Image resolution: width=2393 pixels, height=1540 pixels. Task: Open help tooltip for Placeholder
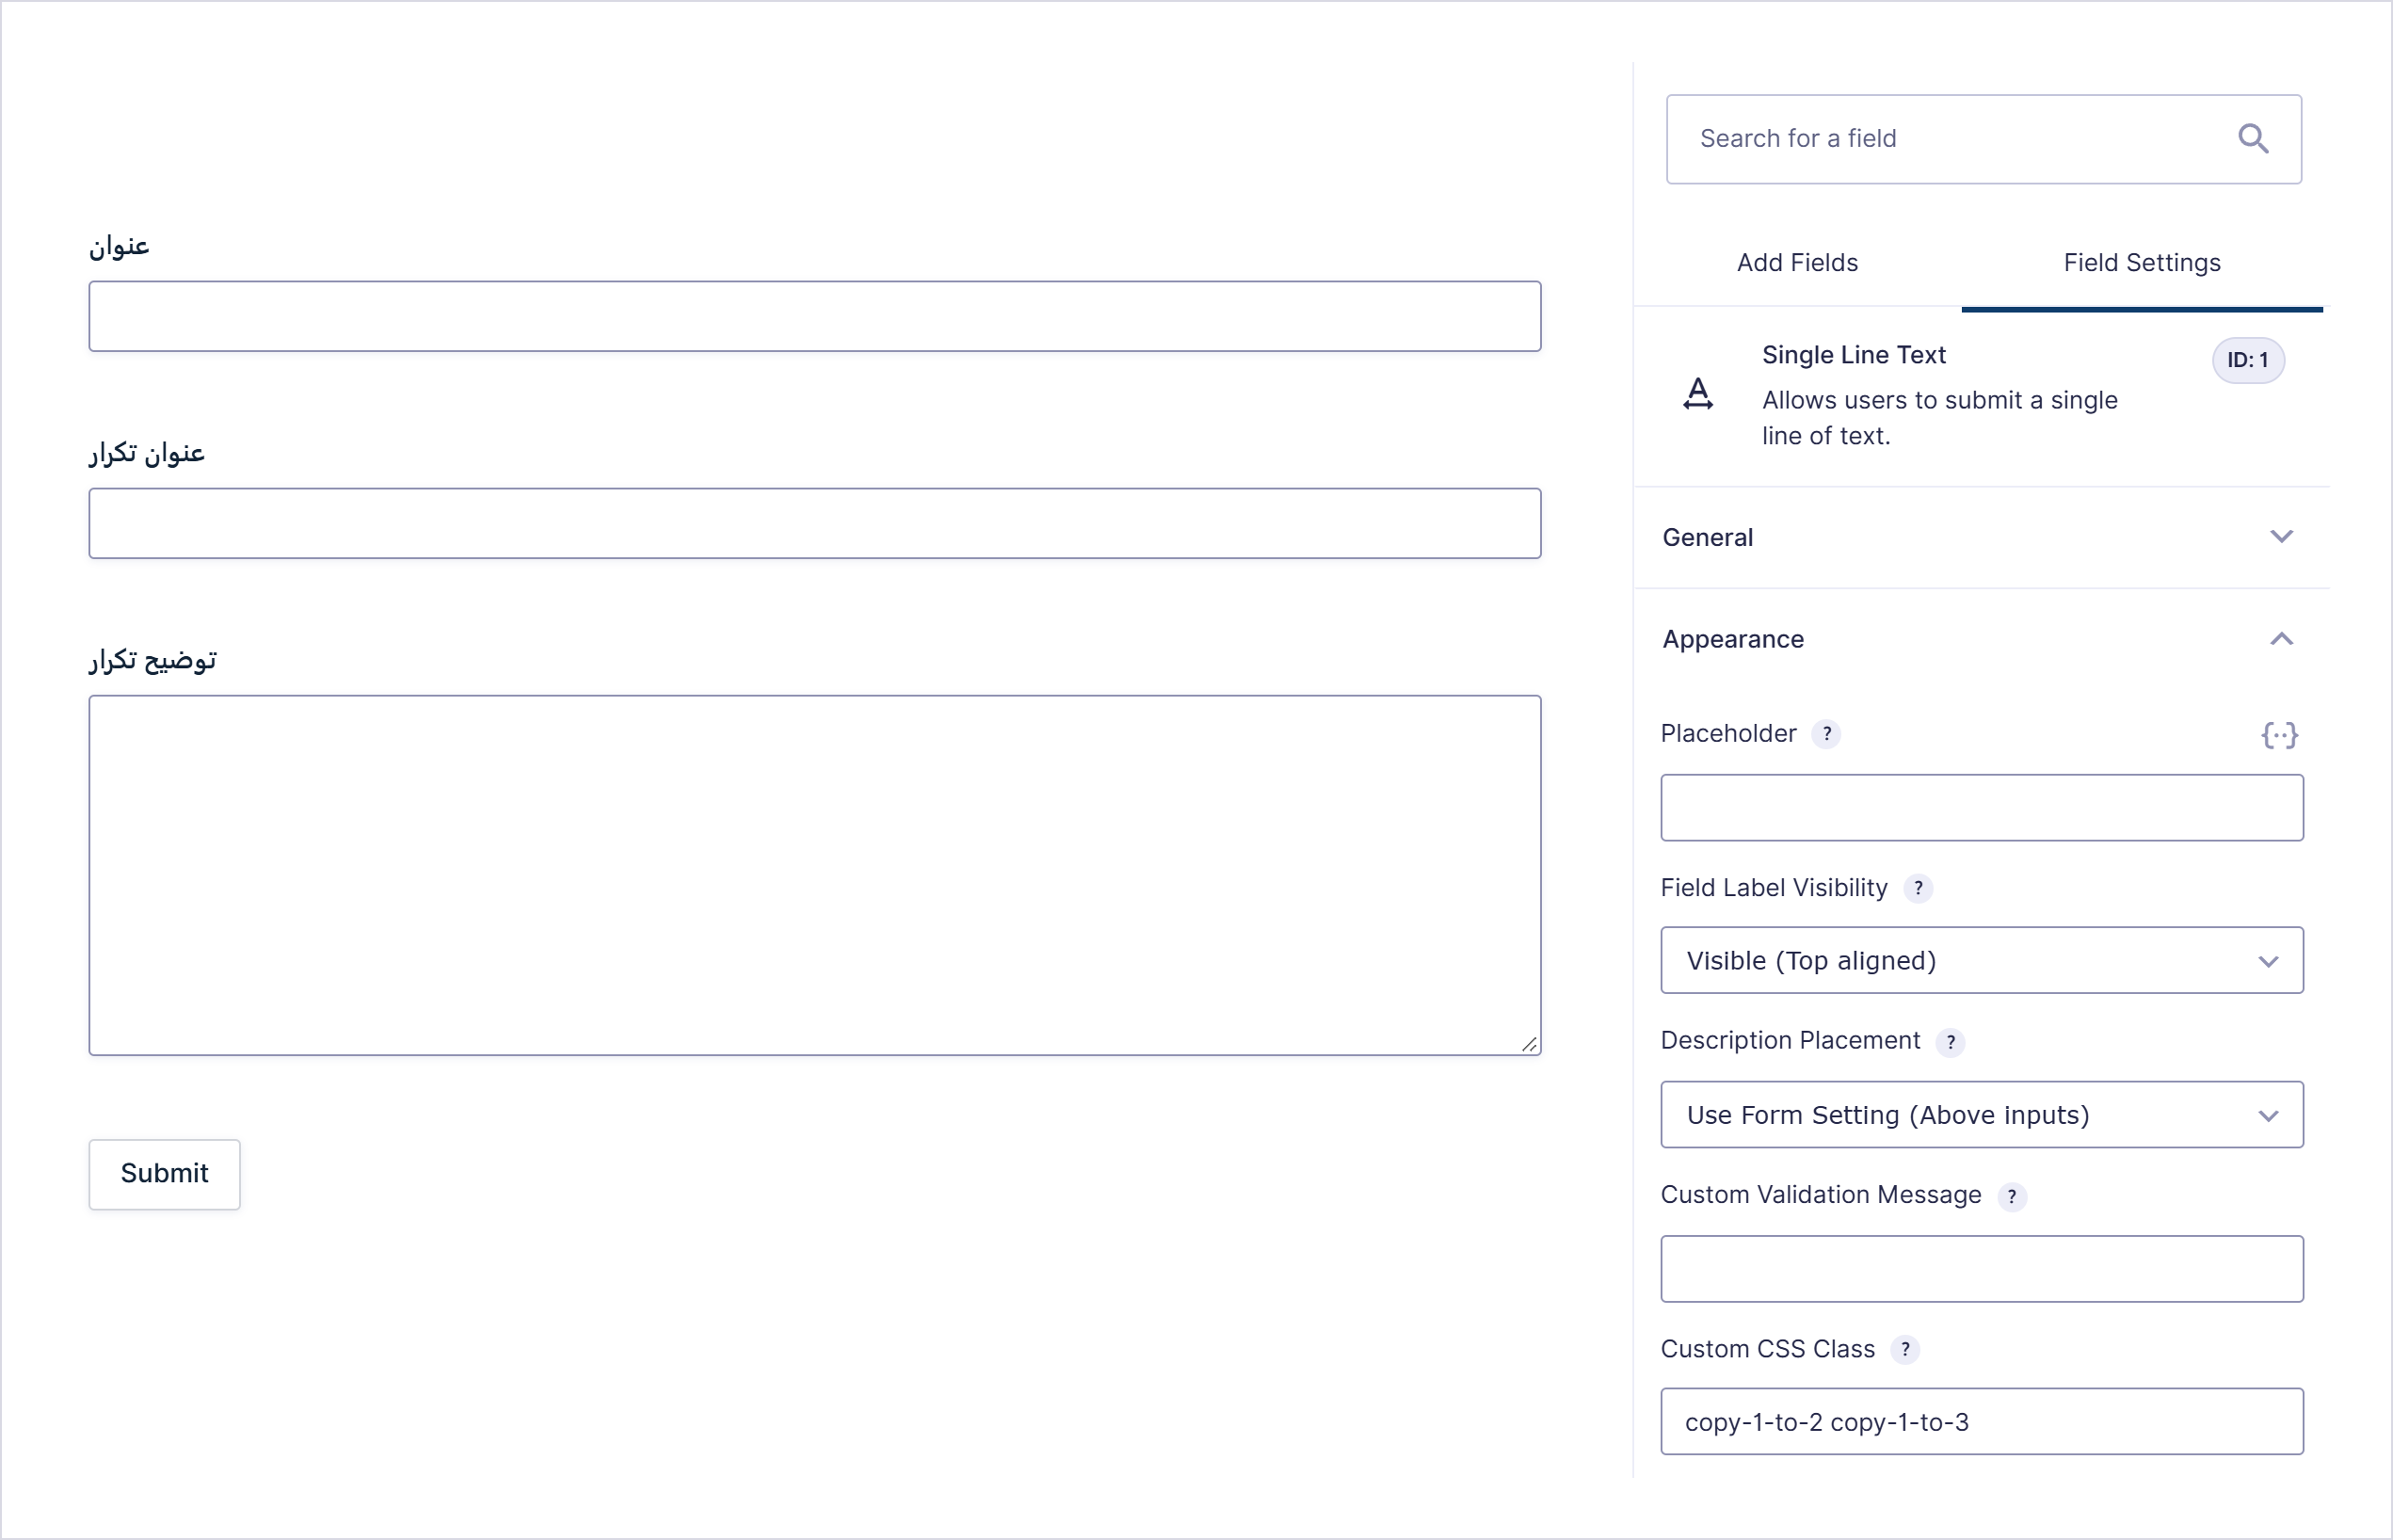pos(1826,734)
